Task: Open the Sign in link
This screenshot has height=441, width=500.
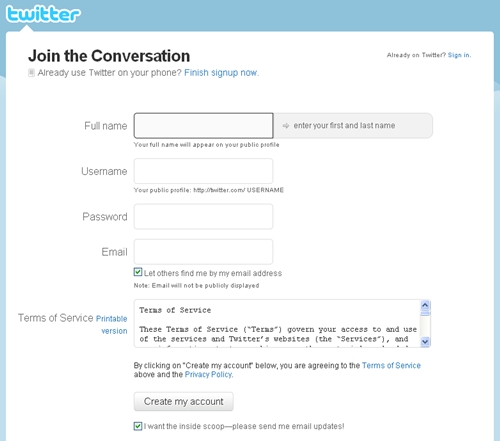Action: 459,55
